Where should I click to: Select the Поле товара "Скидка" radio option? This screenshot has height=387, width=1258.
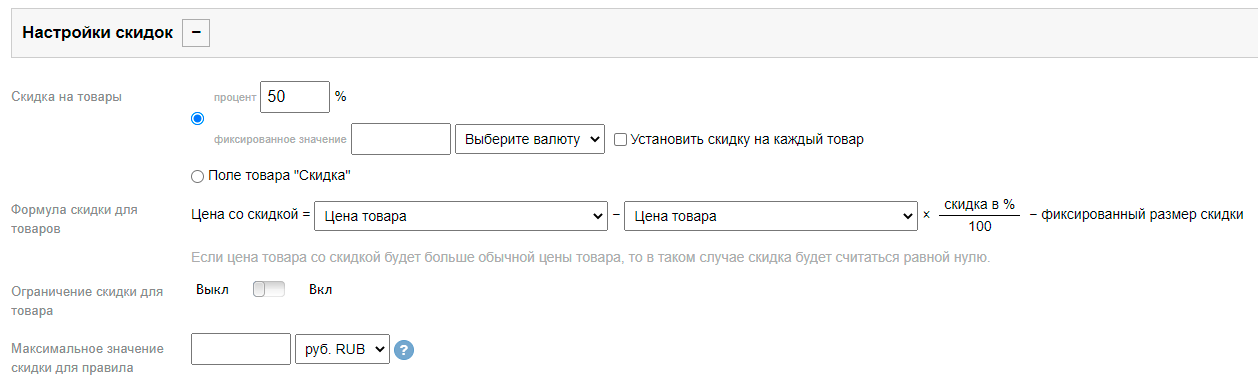point(197,176)
